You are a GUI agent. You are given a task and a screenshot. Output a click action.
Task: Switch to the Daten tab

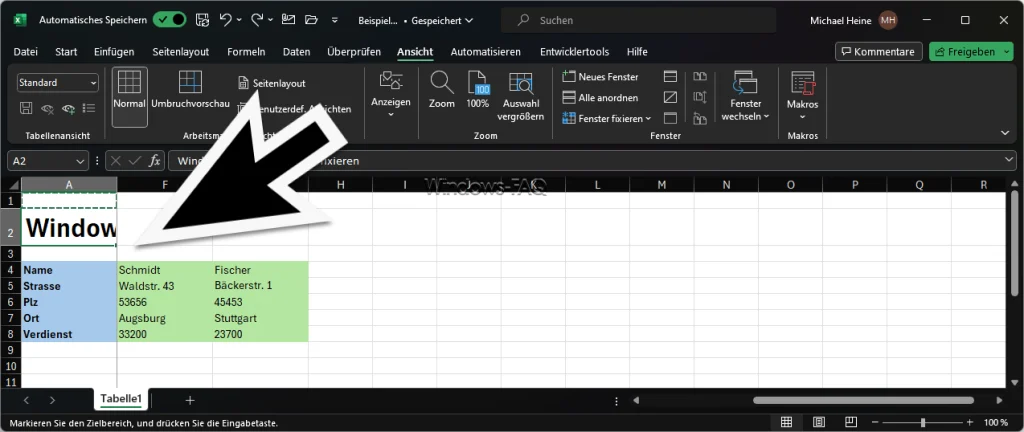point(296,52)
